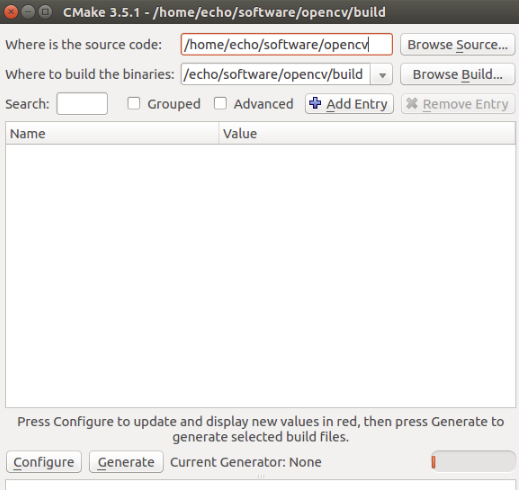Image resolution: width=522 pixels, height=490 pixels.
Task: Maximize the CMake window
Action: coord(45,12)
